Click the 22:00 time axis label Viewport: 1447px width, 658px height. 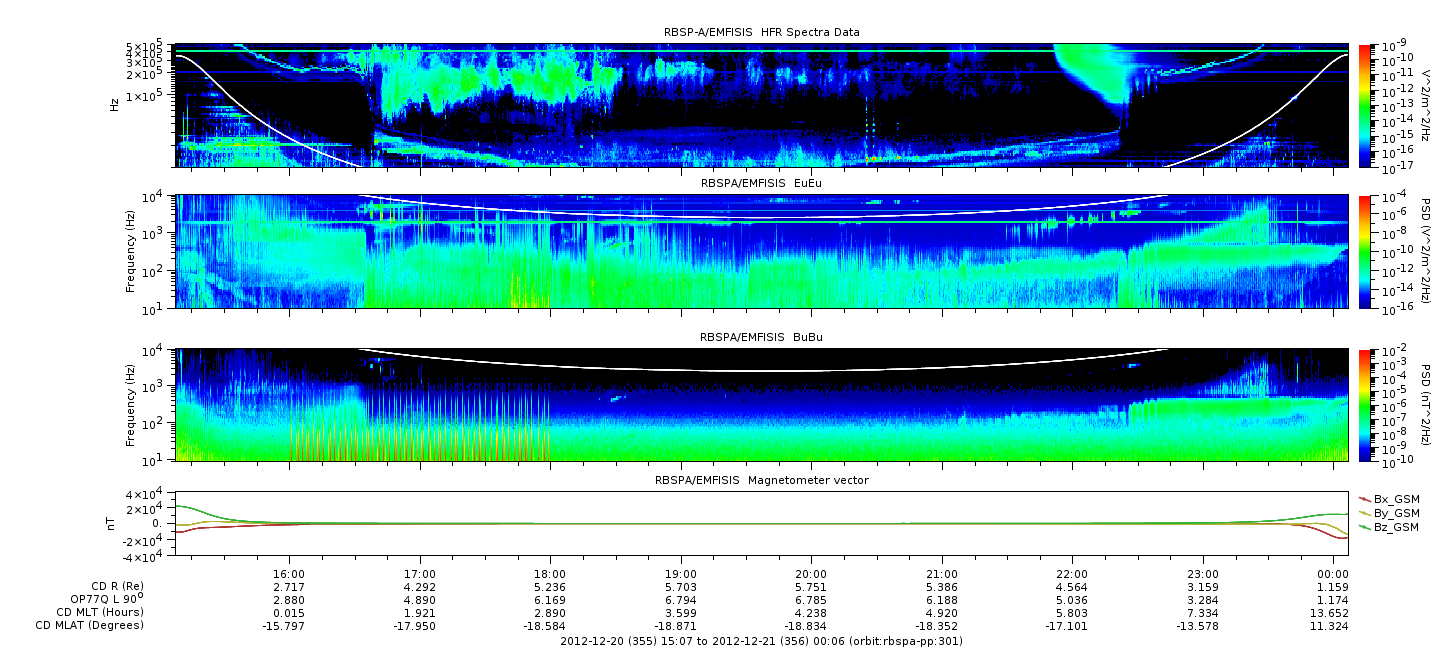tap(1072, 577)
